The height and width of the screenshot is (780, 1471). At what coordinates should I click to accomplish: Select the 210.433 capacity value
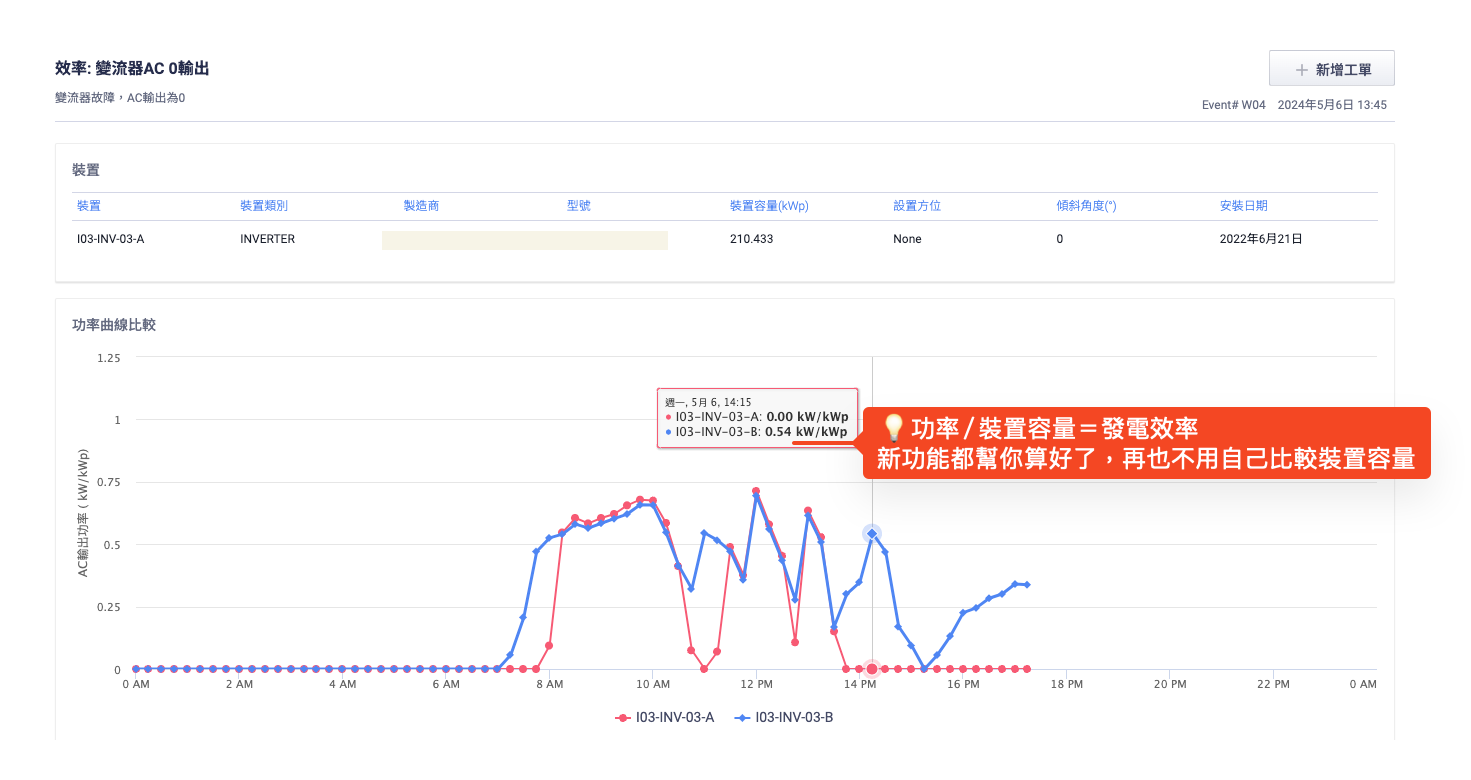pos(751,239)
